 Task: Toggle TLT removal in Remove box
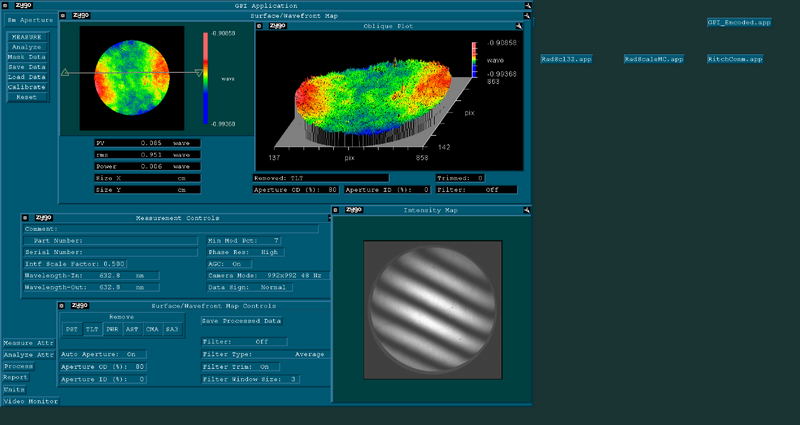coord(92,330)
